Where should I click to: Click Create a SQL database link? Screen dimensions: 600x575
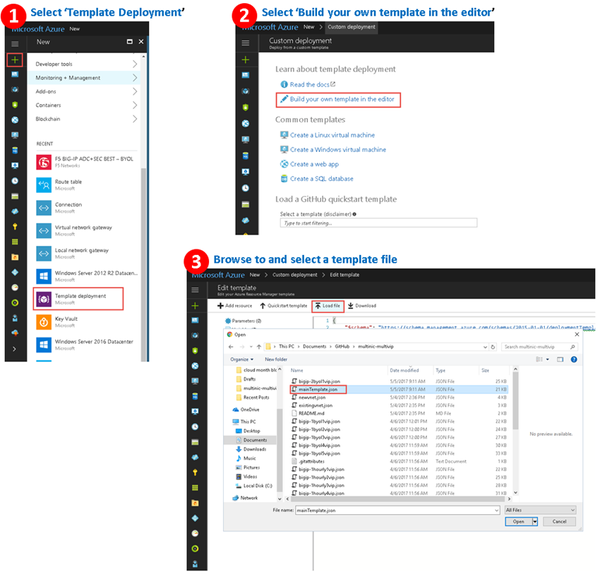coord(321,179)
